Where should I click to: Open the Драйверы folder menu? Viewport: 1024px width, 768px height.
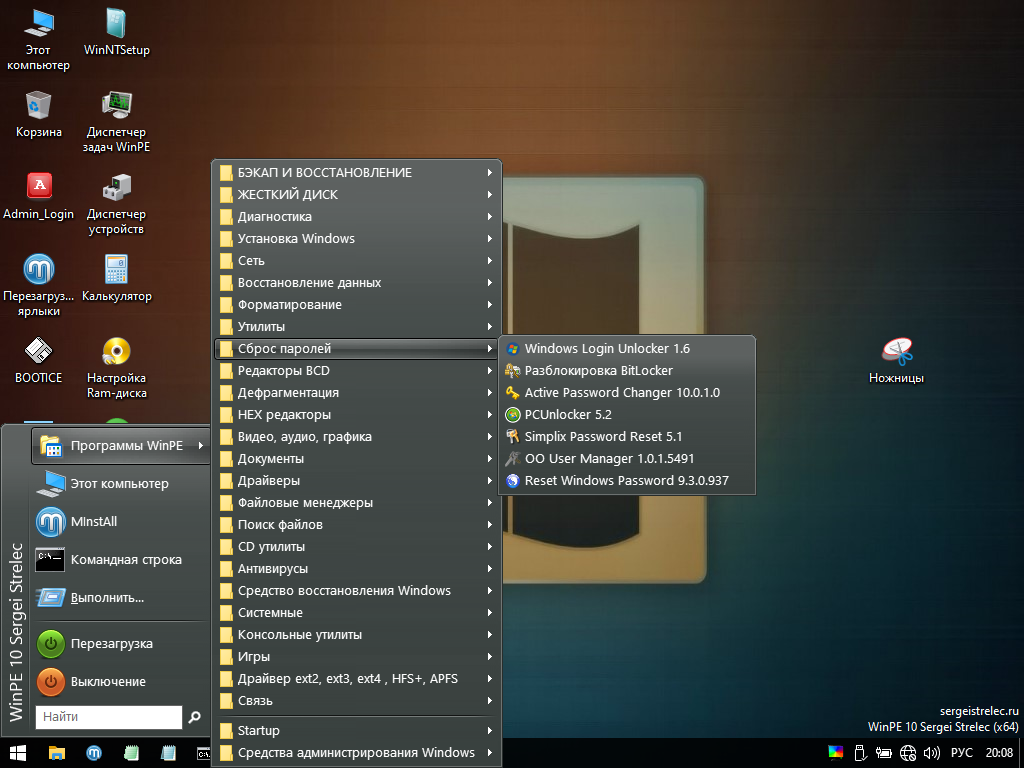(357, 481)
